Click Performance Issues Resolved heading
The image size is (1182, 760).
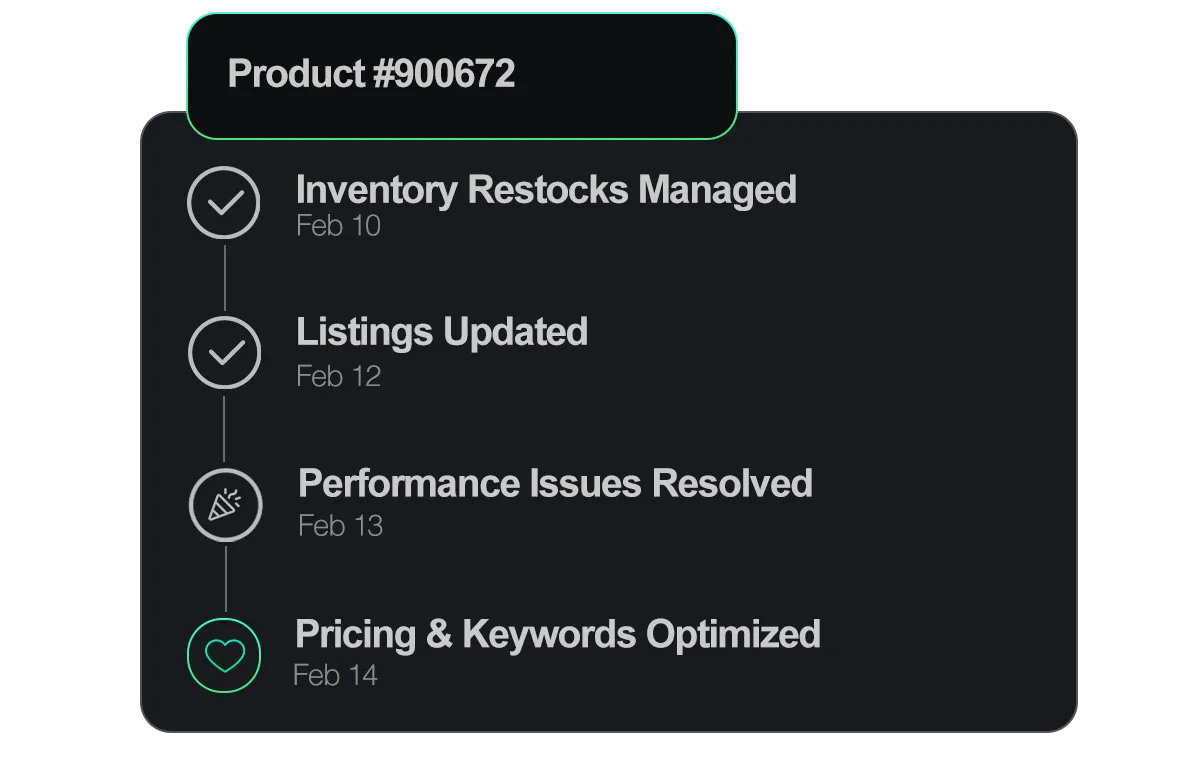click(x=556, y=483)
